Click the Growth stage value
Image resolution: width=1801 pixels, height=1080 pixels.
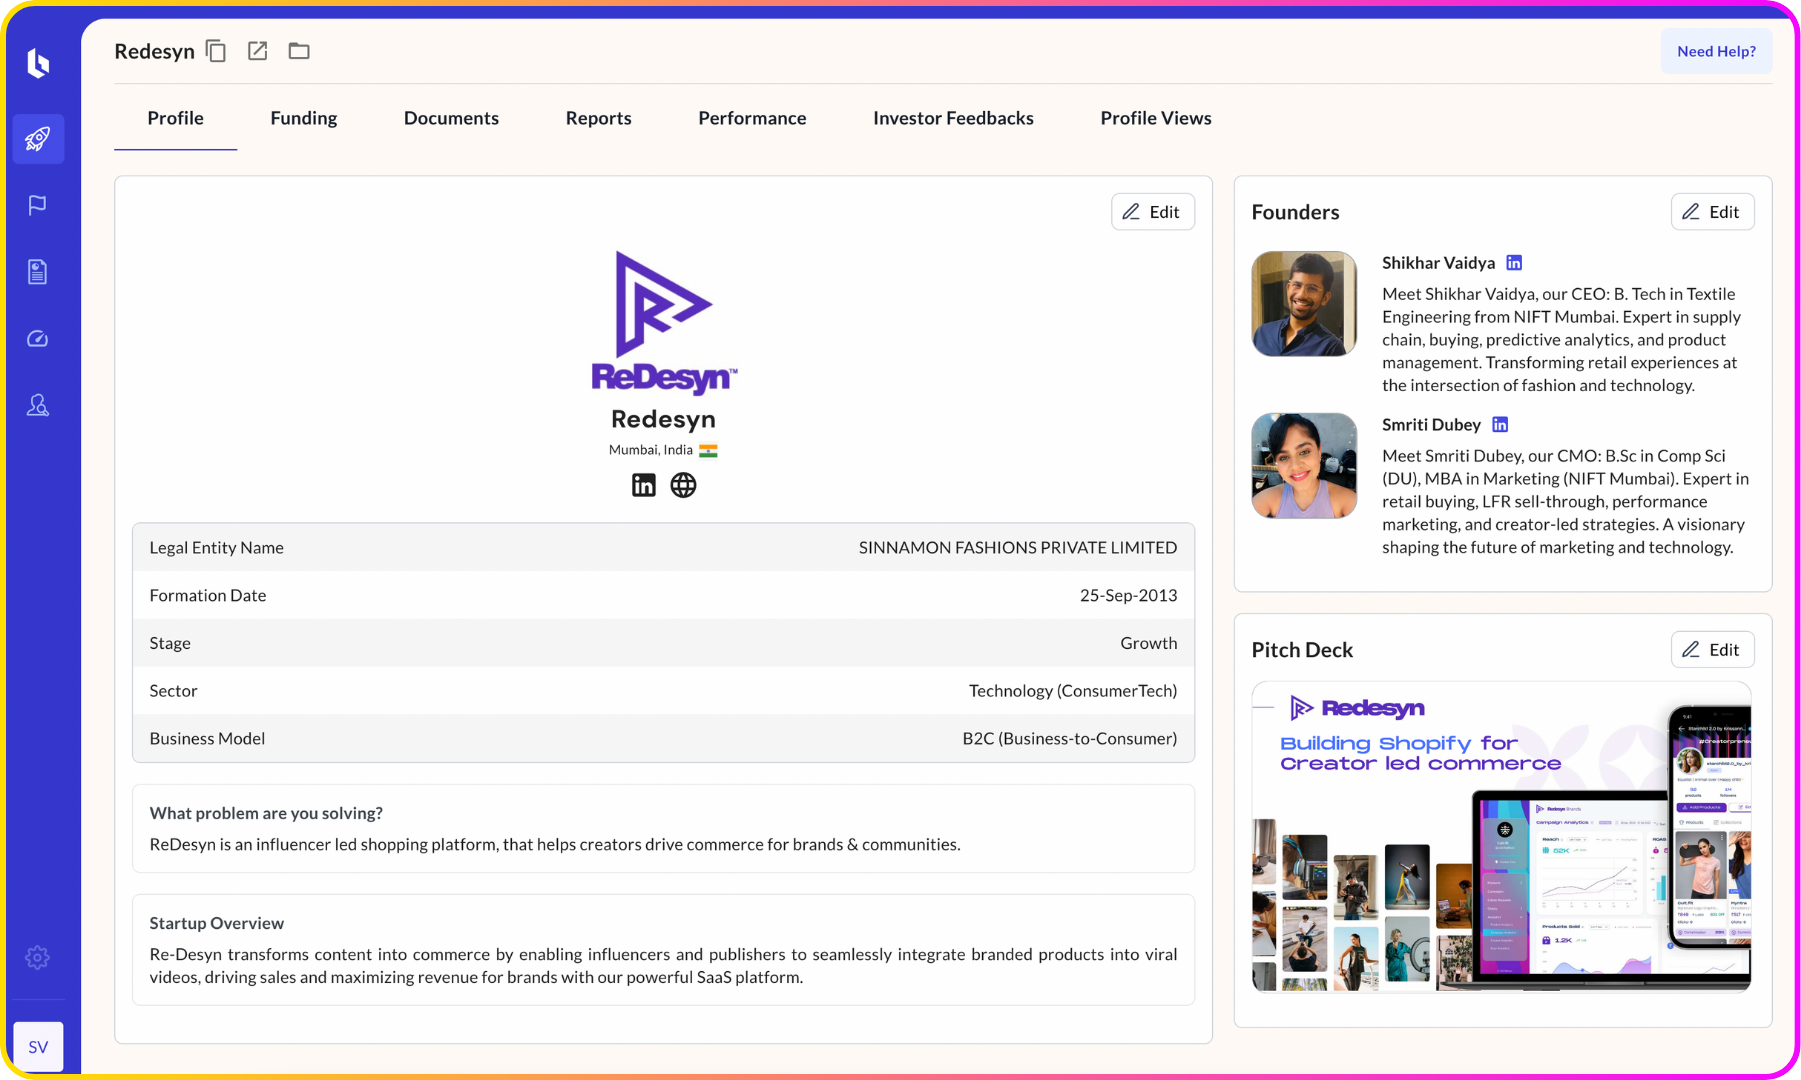[1148, 643]
